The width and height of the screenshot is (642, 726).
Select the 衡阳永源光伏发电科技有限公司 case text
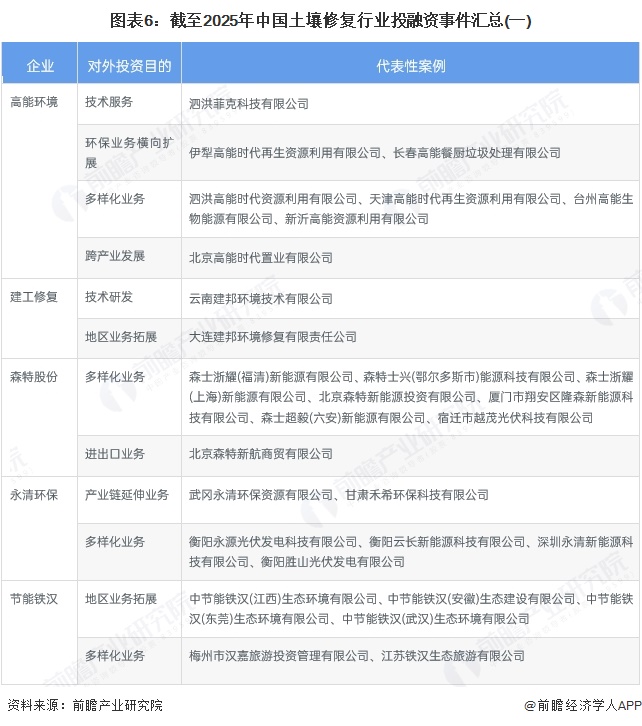coord(273,542)
